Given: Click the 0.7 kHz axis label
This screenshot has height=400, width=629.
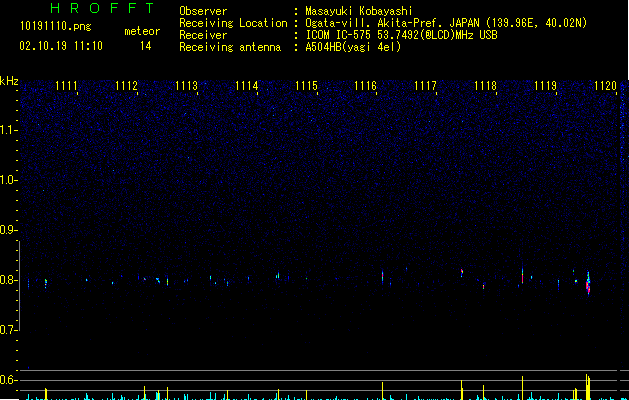Looking at the screenshot, I should click(9, 330).
